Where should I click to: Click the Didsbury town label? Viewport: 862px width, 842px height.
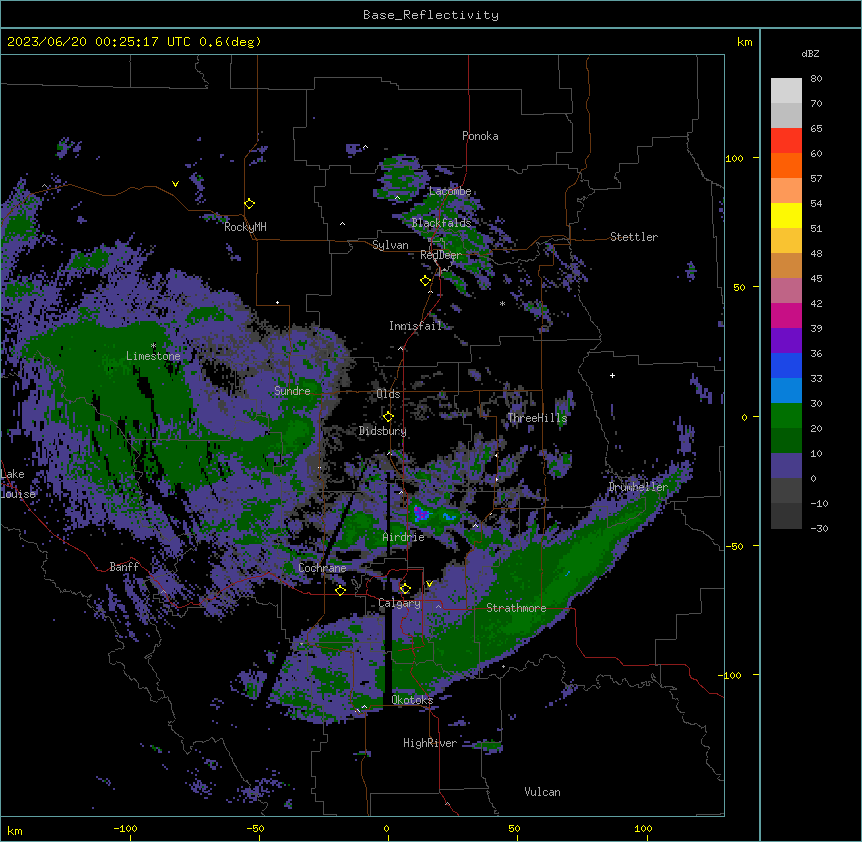tap(382, 431)
